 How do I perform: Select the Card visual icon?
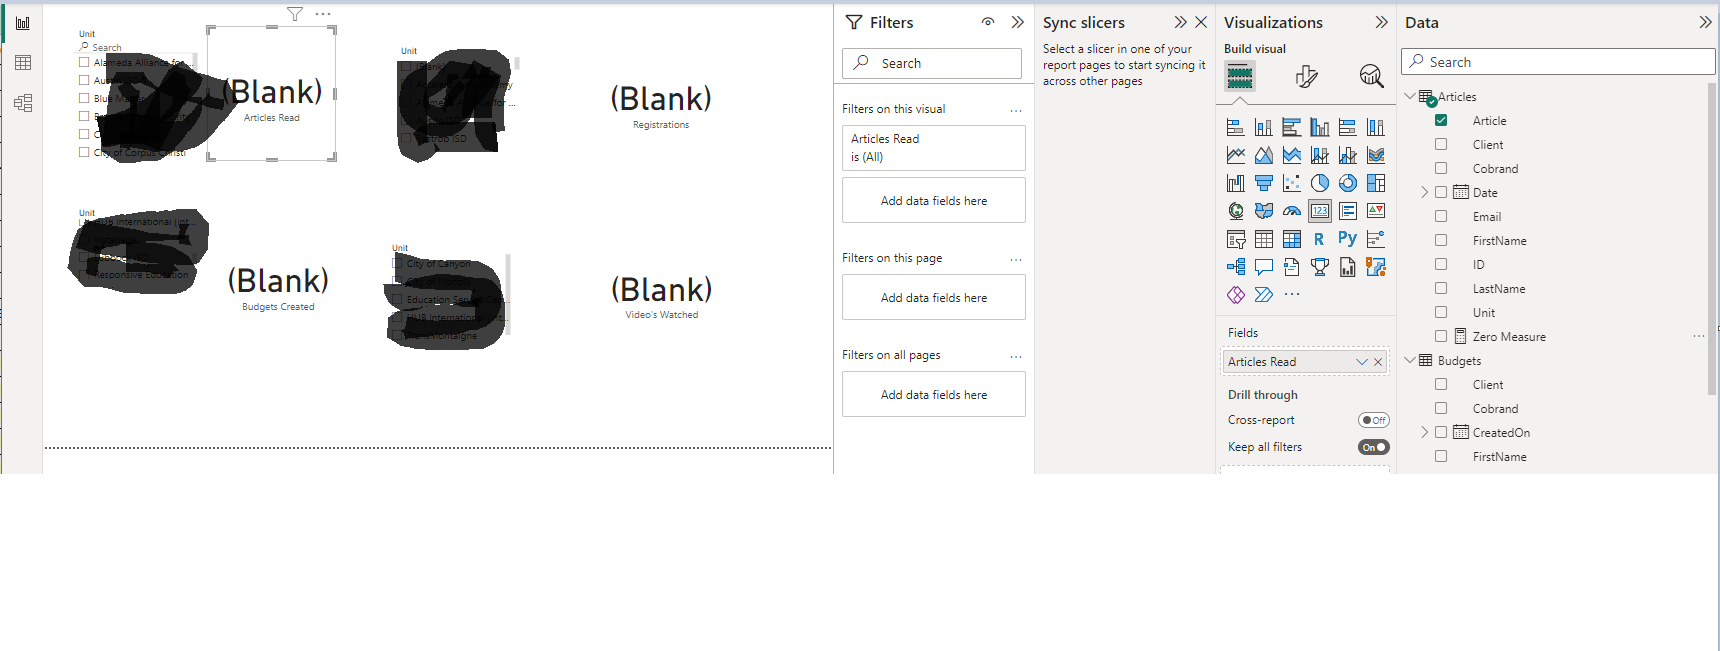click(1320, 211)
